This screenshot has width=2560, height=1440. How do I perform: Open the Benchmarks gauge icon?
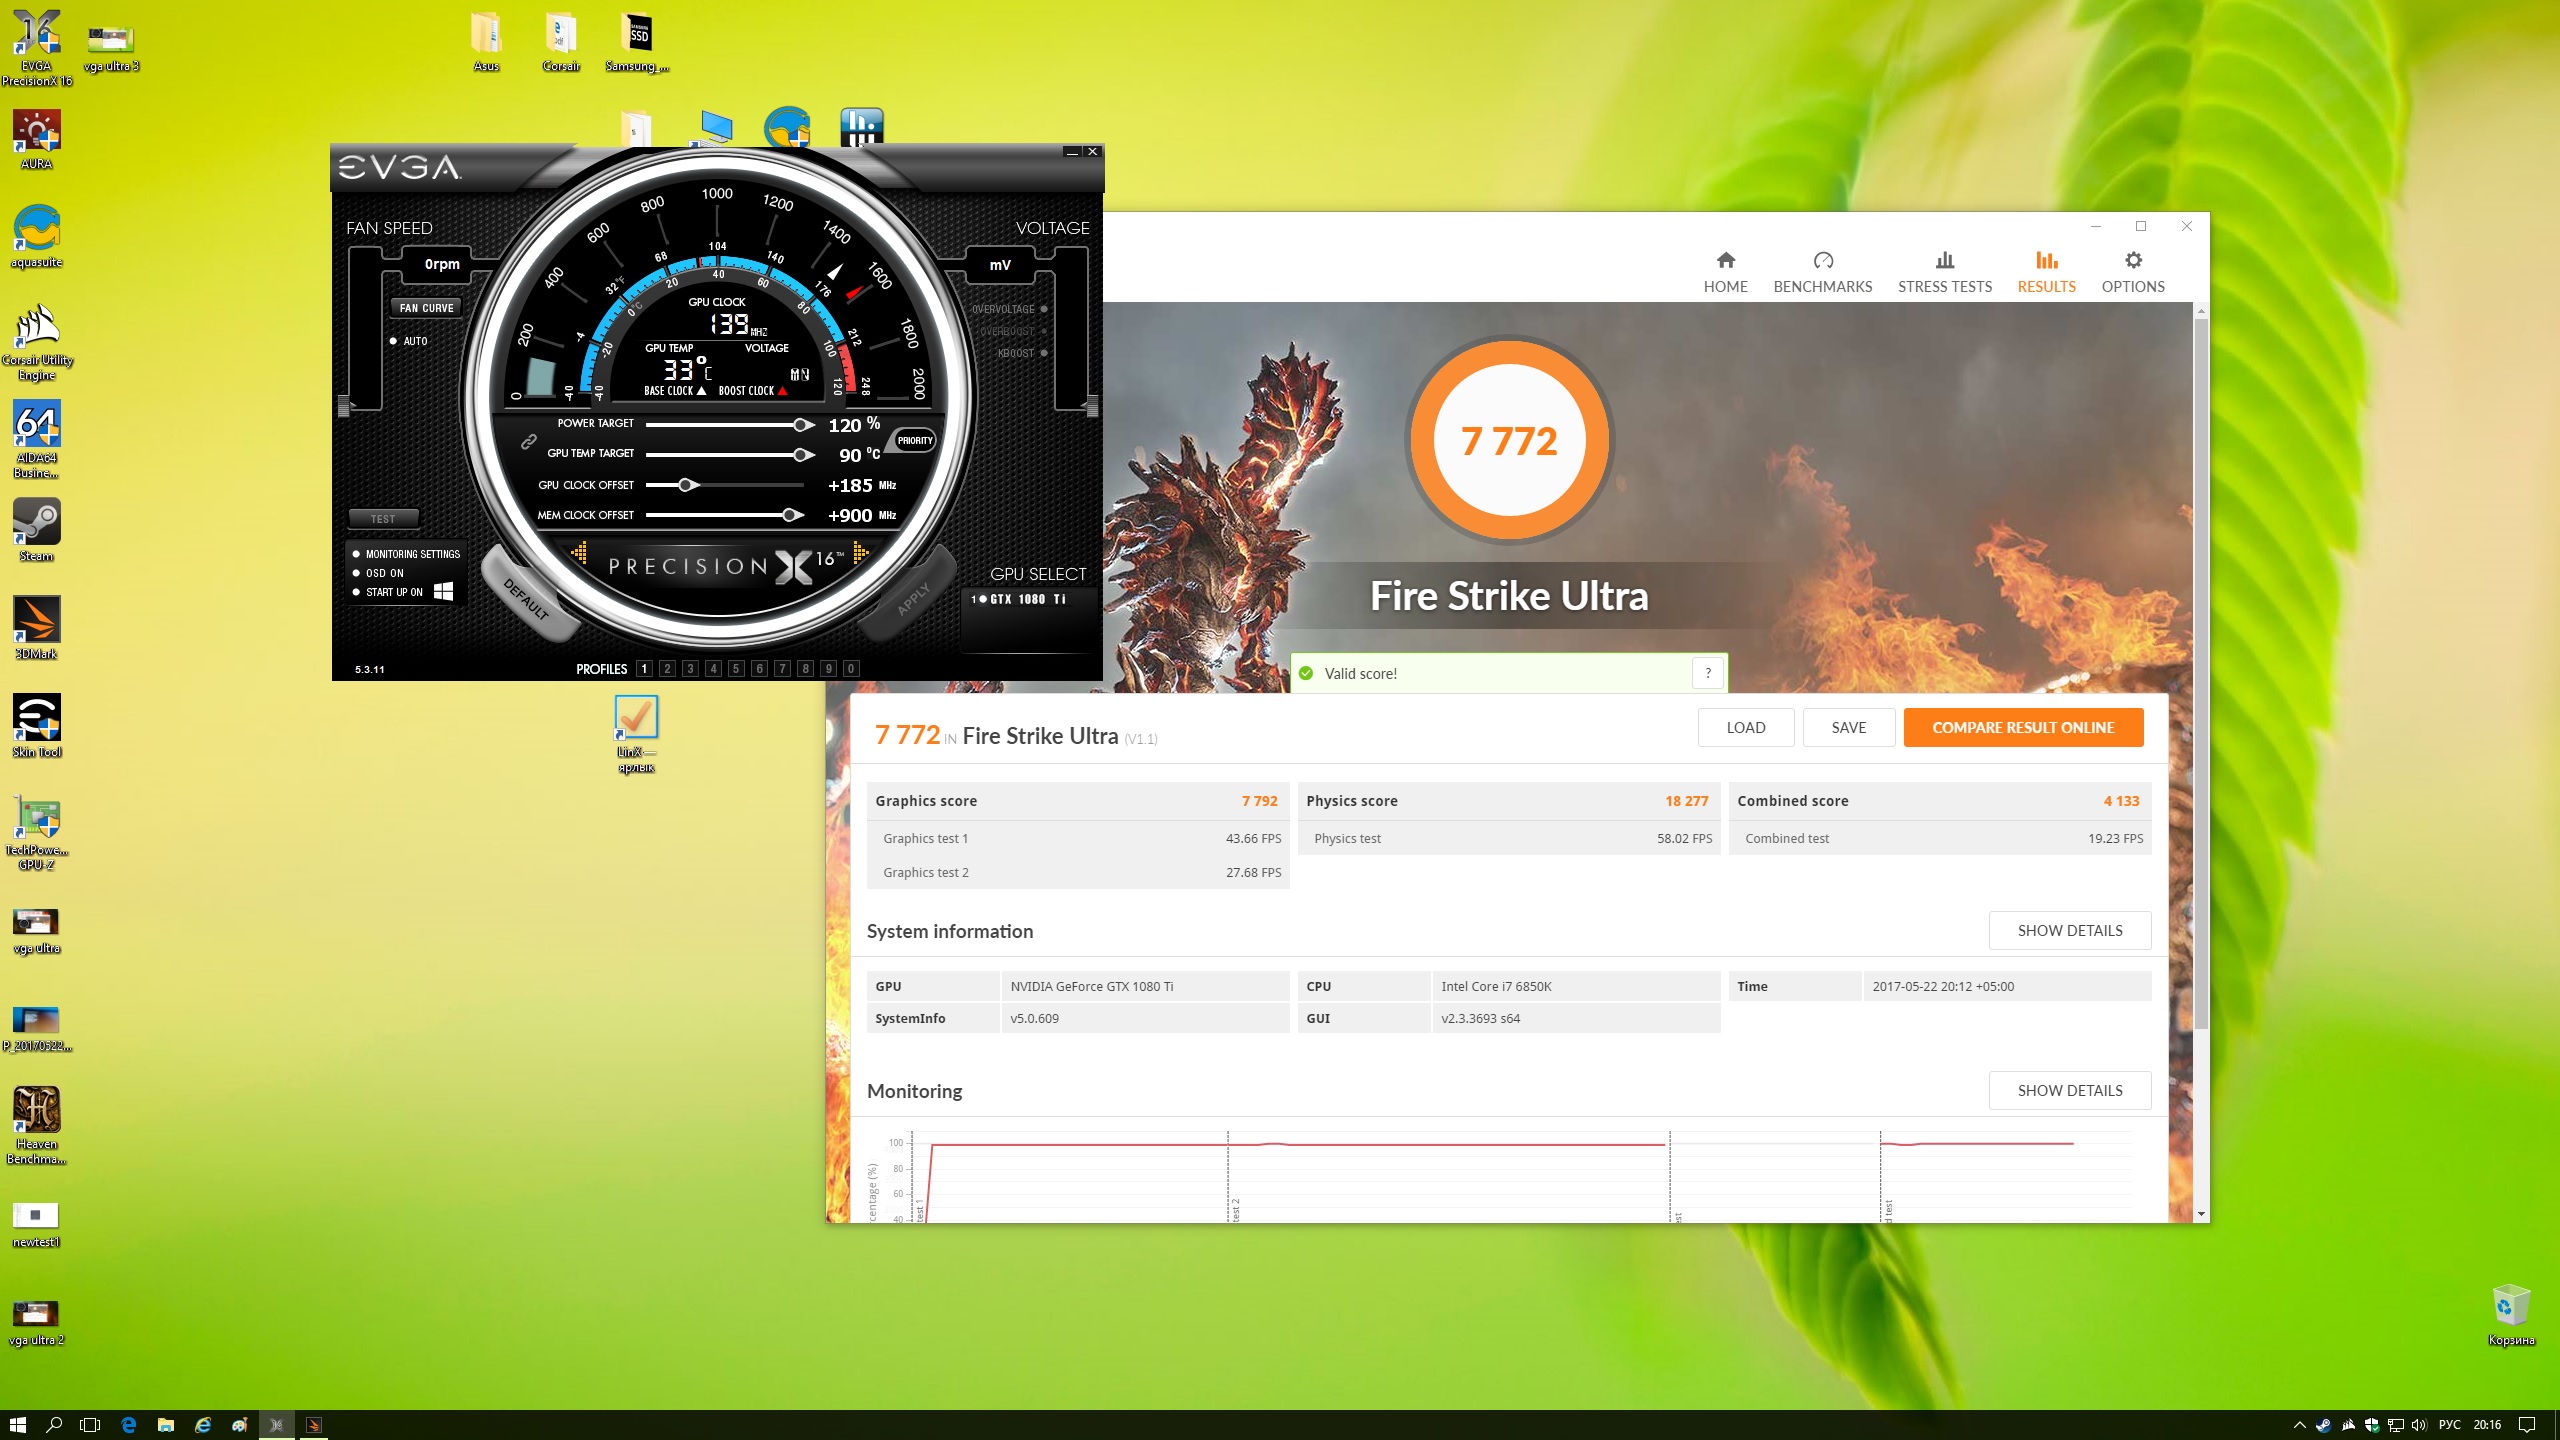point(1822,261)
